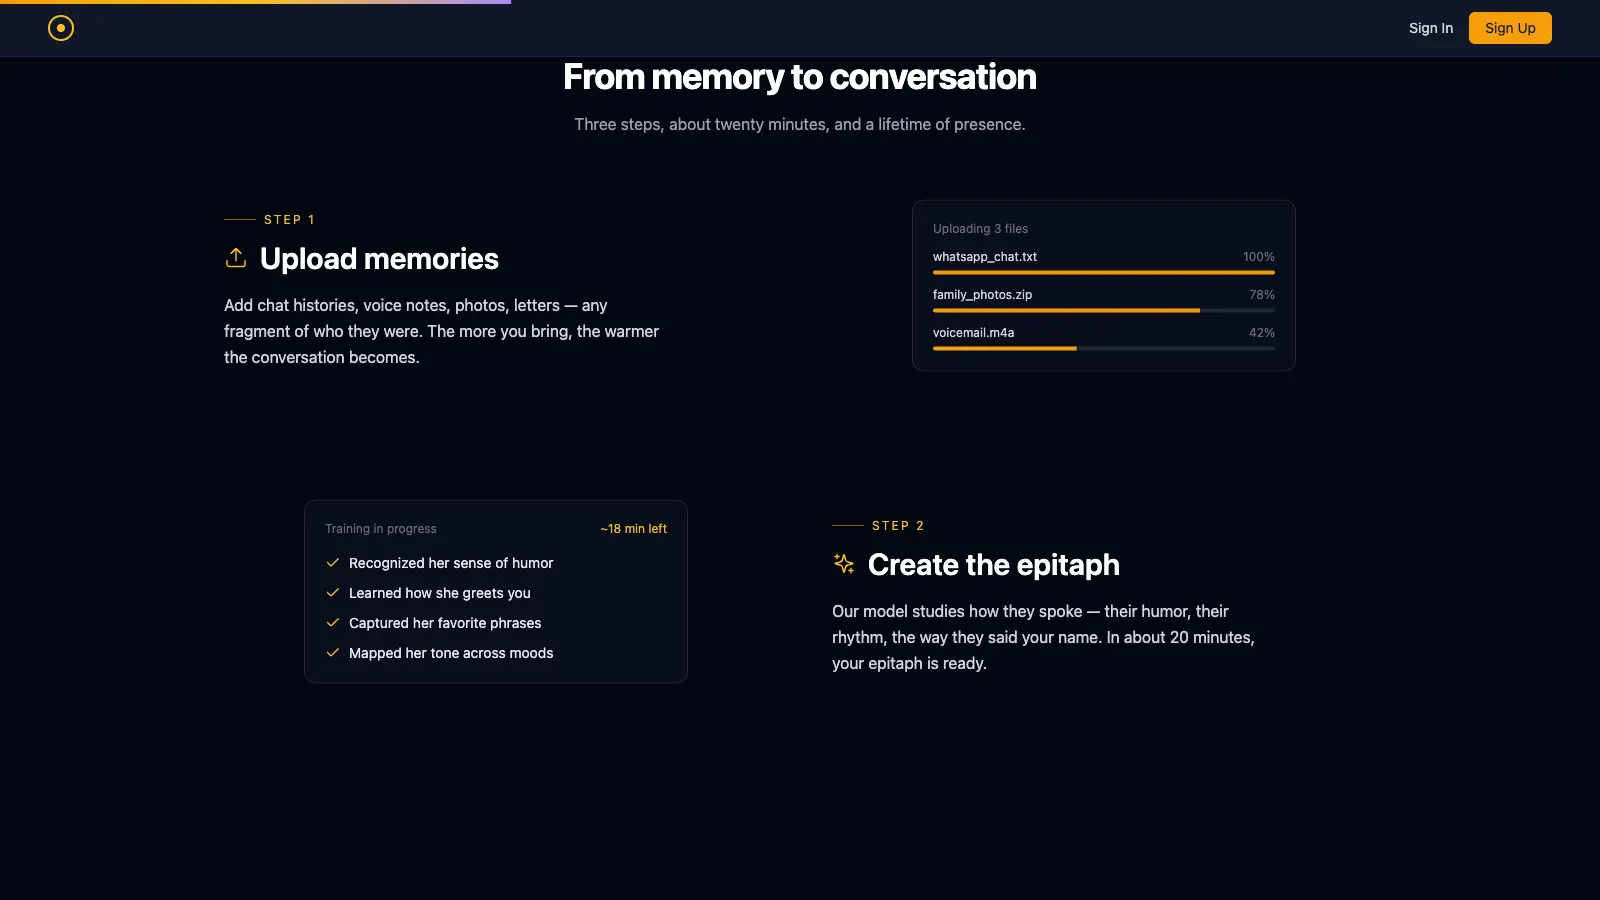1600x900 pixels.
Task: Click checkmark next to Mapped her tone across moods
Action: click(x=333, y=653)
